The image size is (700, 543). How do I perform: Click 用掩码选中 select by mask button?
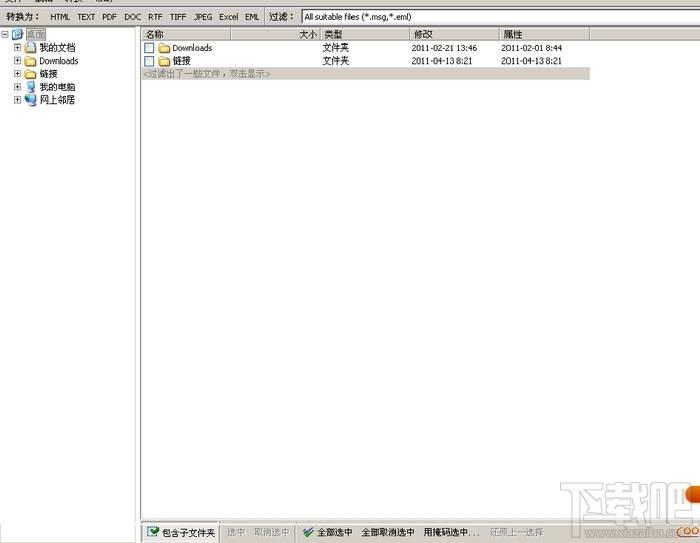click(451, 532)
